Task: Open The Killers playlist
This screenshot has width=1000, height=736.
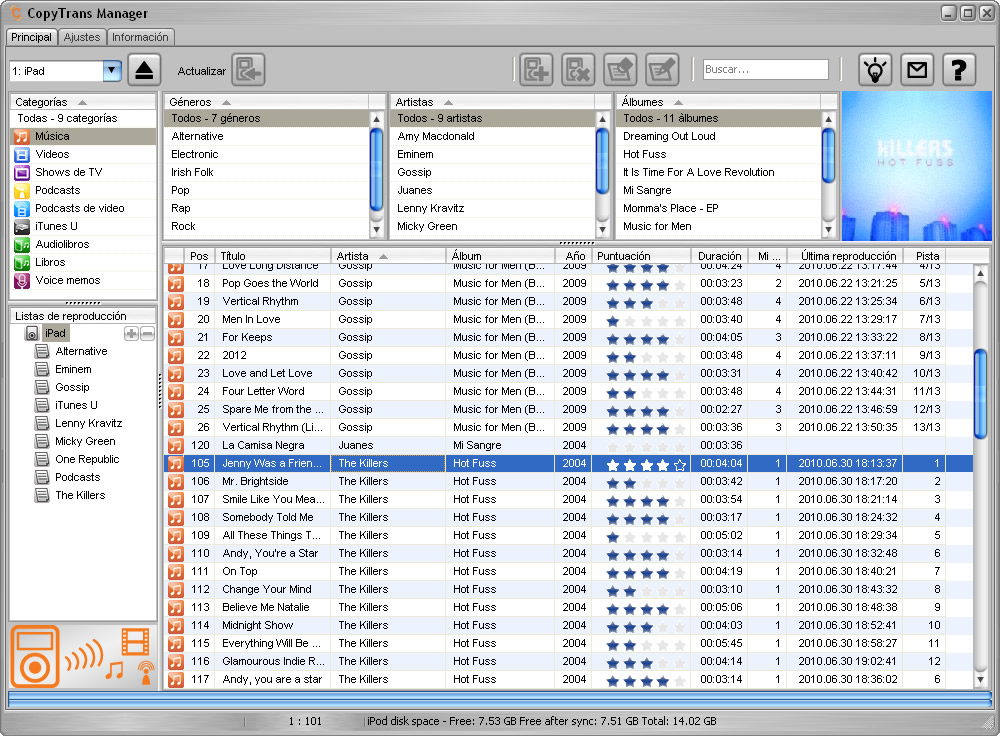Action: [80, 495]
